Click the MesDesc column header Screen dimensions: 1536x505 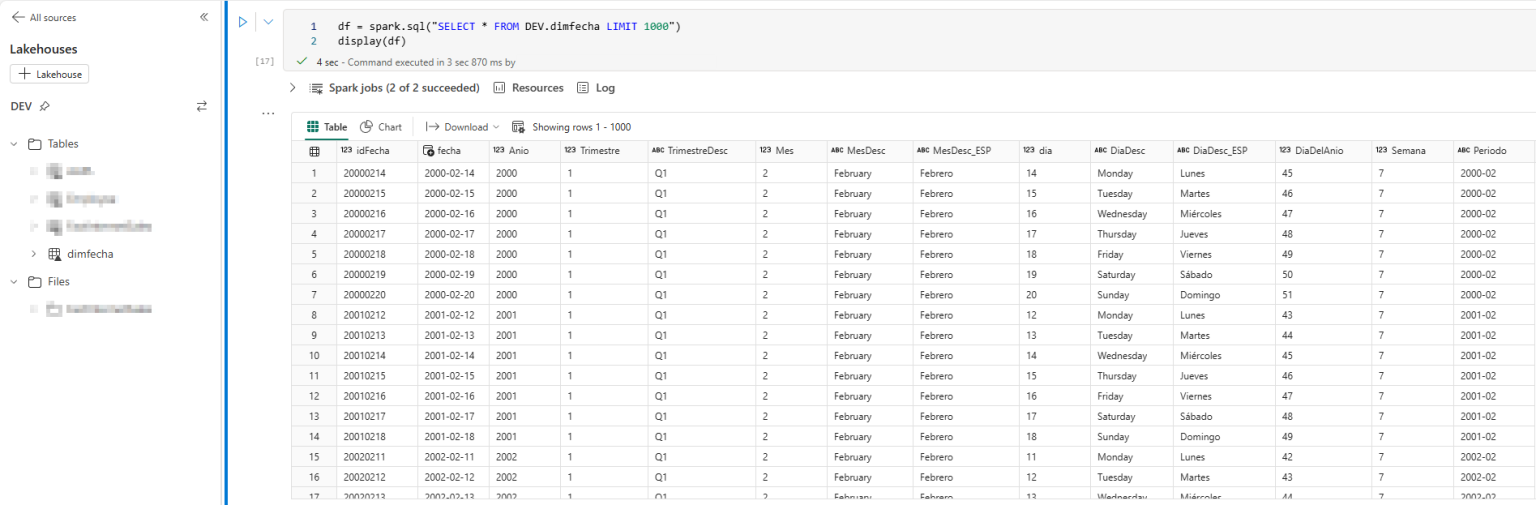[870, 151]
